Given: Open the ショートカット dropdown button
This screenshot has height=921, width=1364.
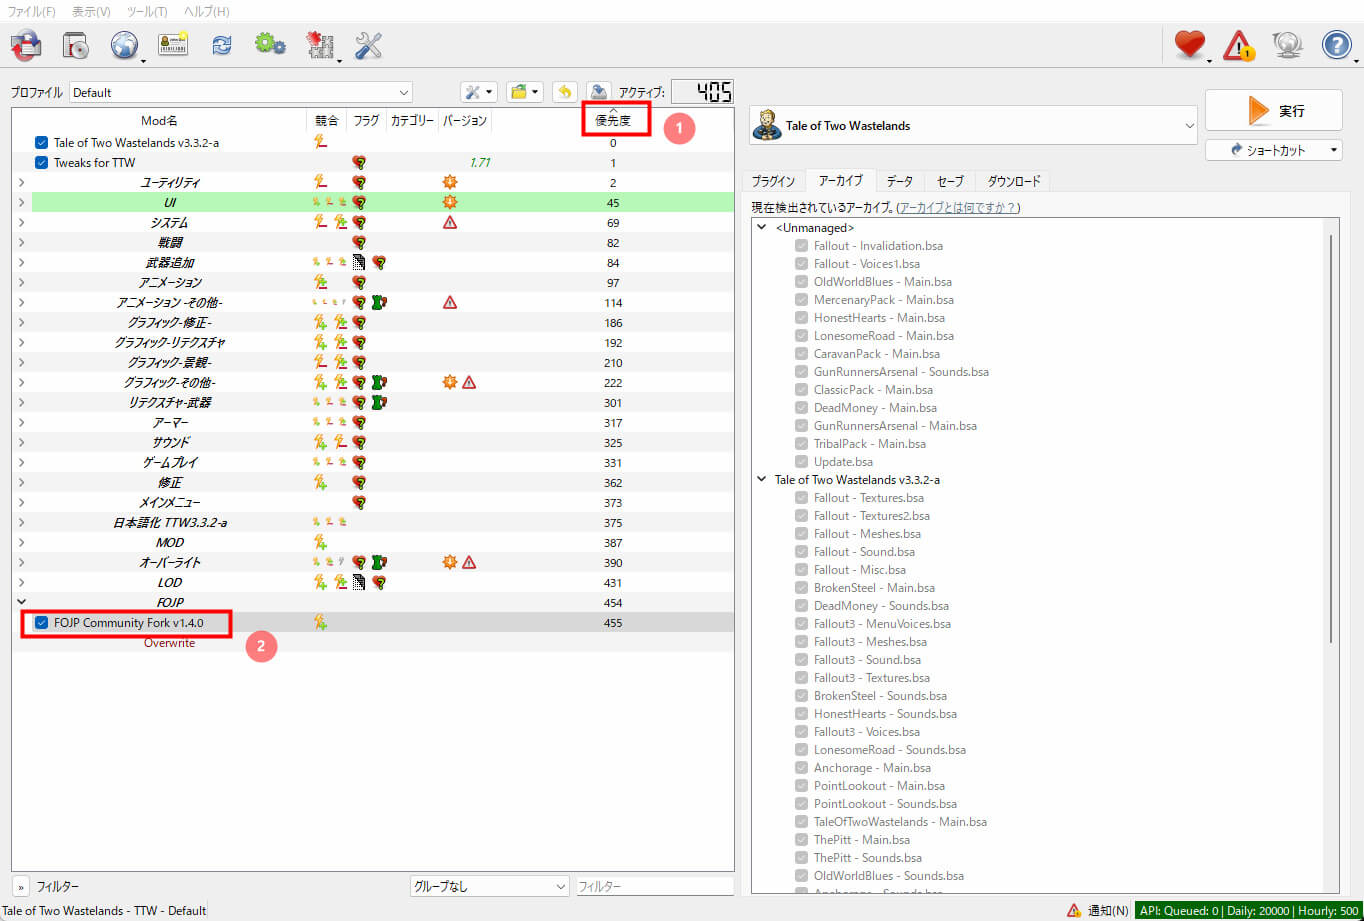Looking at the screenshot, I should (x=1274, y=150).
